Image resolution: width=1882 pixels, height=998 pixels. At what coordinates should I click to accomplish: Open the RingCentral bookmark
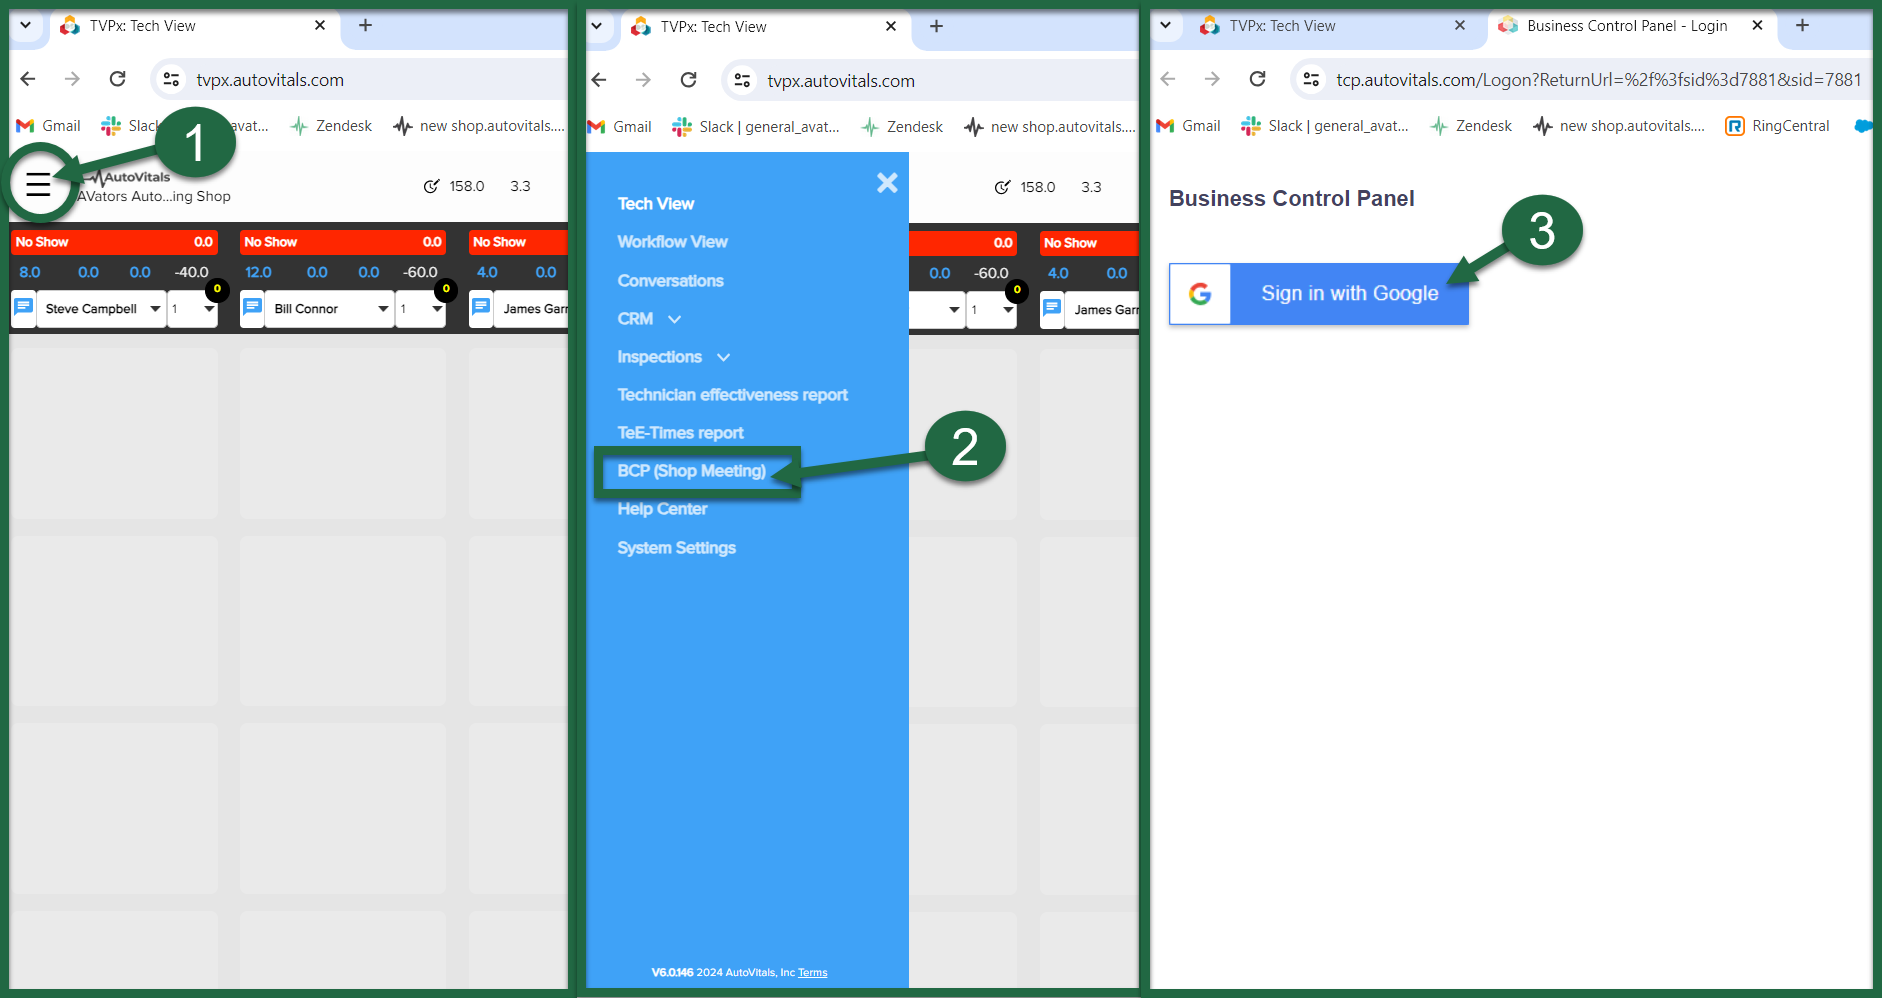[1778, 126]
